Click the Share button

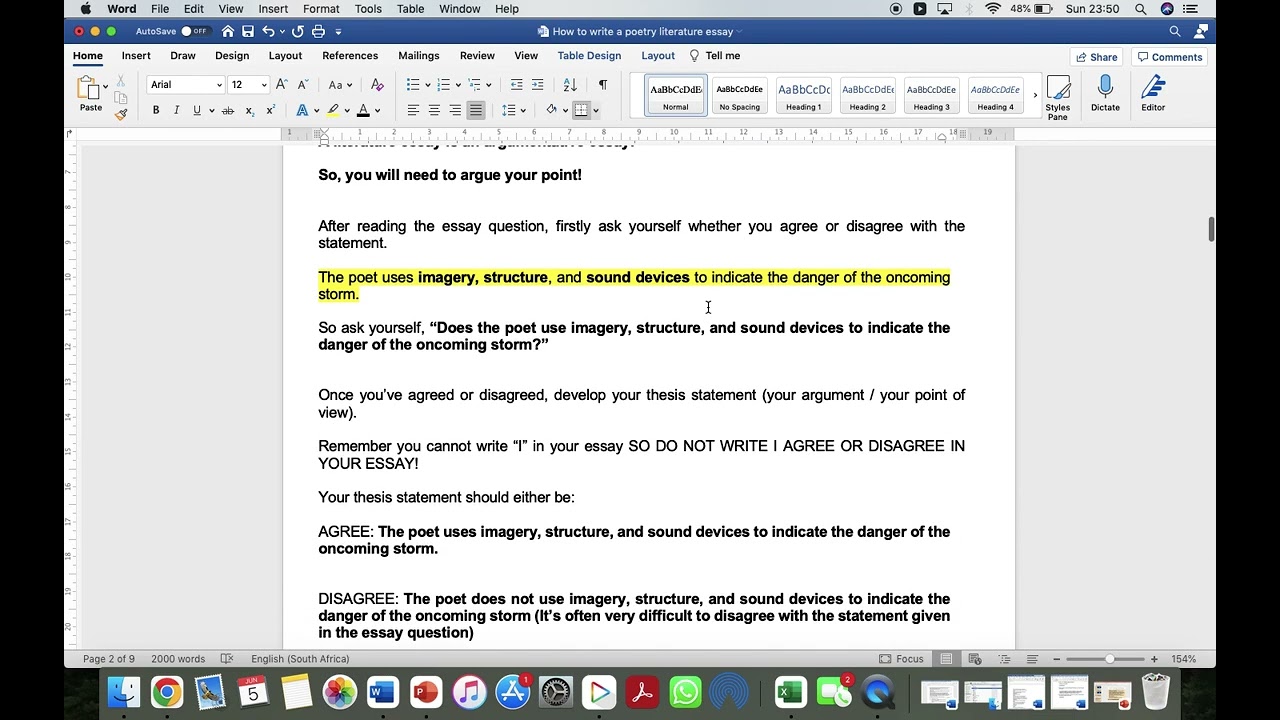tap(1095, 57)
